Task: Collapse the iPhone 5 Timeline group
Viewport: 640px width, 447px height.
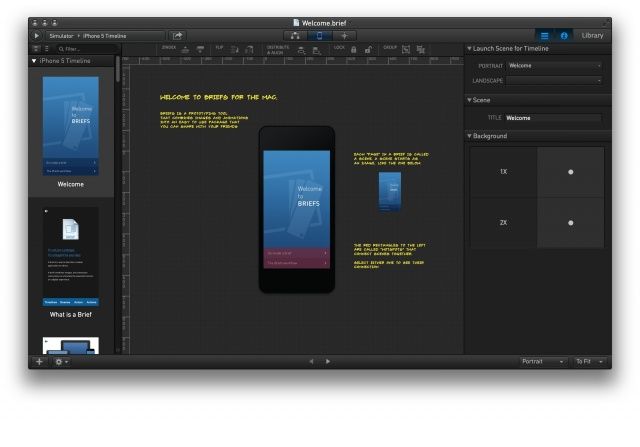Action: (36, 61)
